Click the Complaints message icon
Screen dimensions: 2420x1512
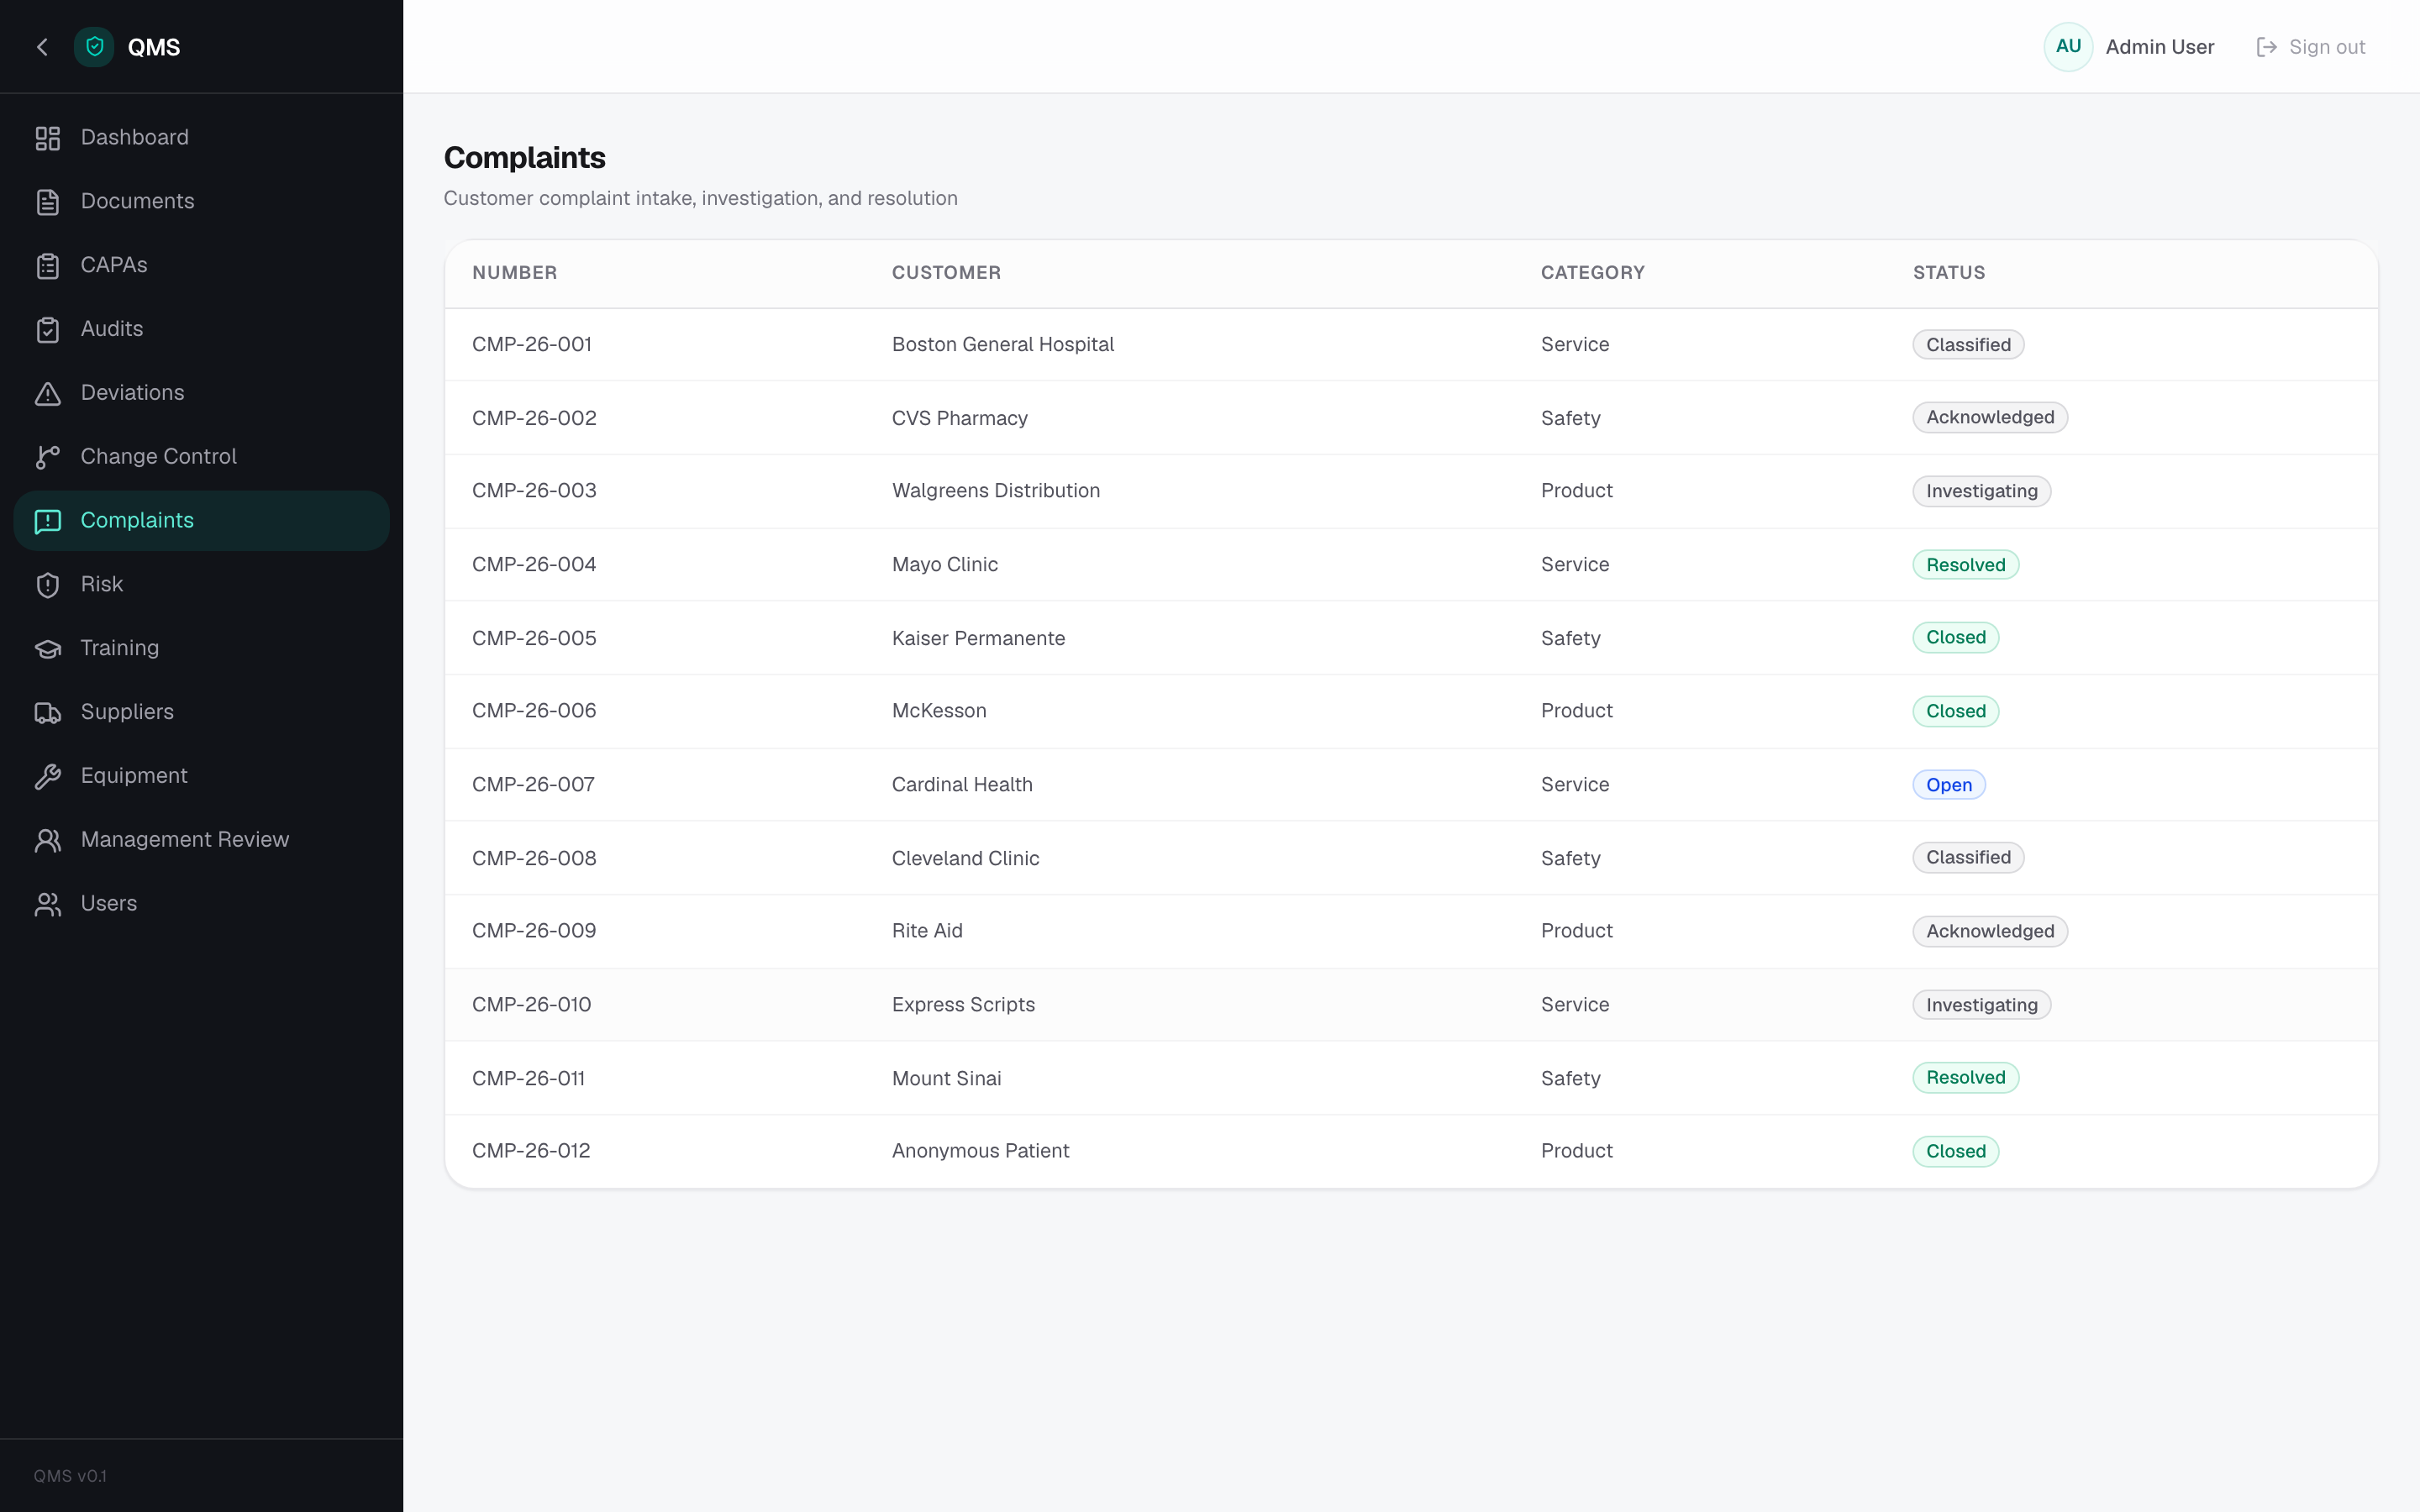[x=48, y=521]
